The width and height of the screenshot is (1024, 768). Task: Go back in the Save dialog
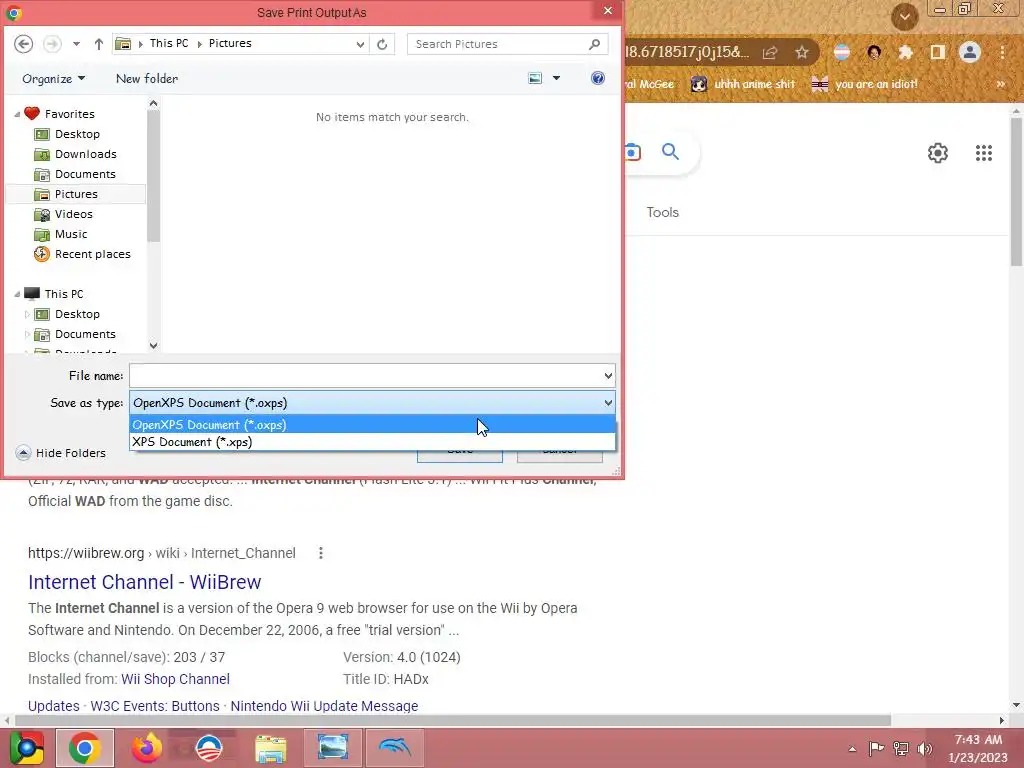[x=24, y=44]
